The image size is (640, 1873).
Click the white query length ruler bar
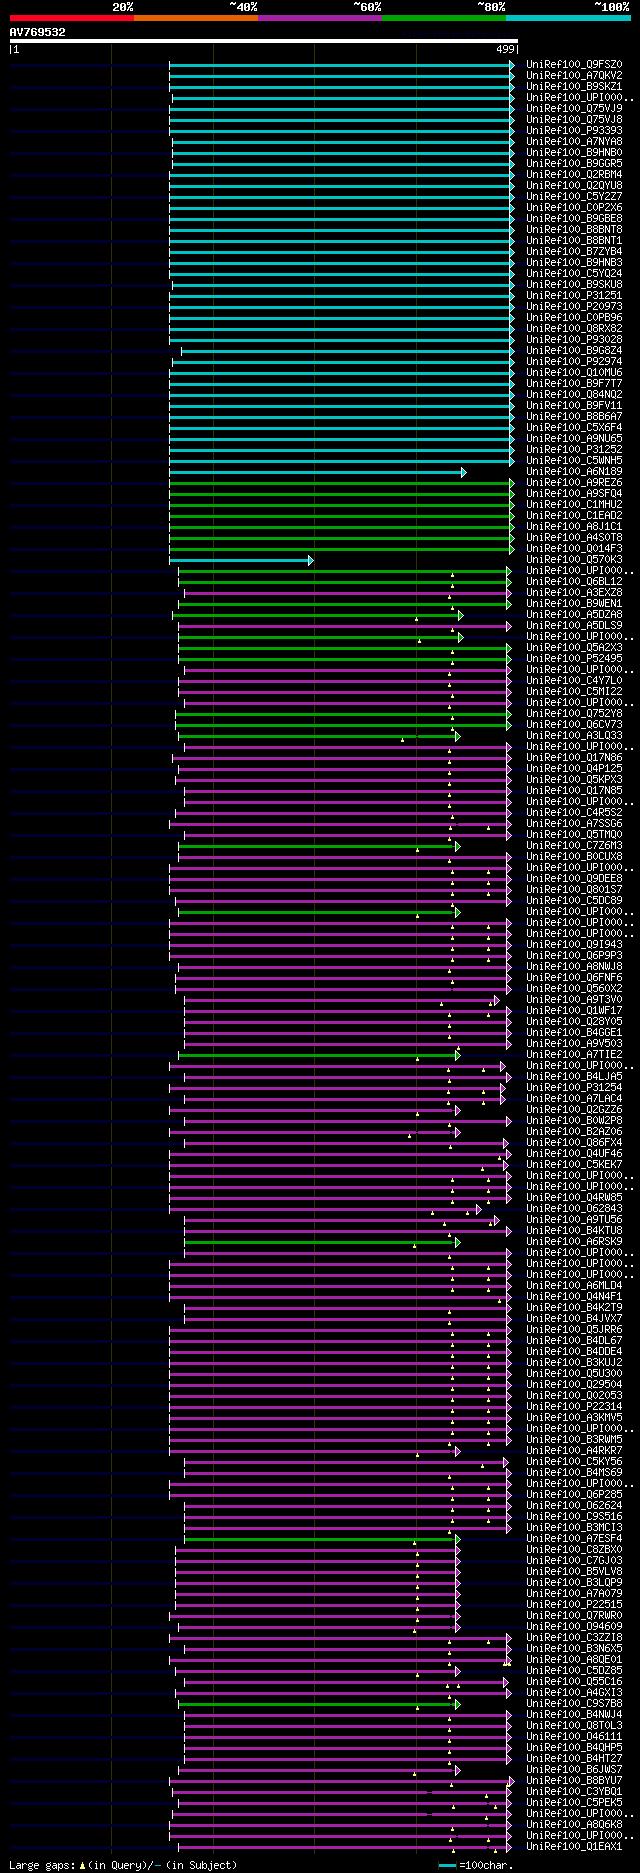(264, 41)
